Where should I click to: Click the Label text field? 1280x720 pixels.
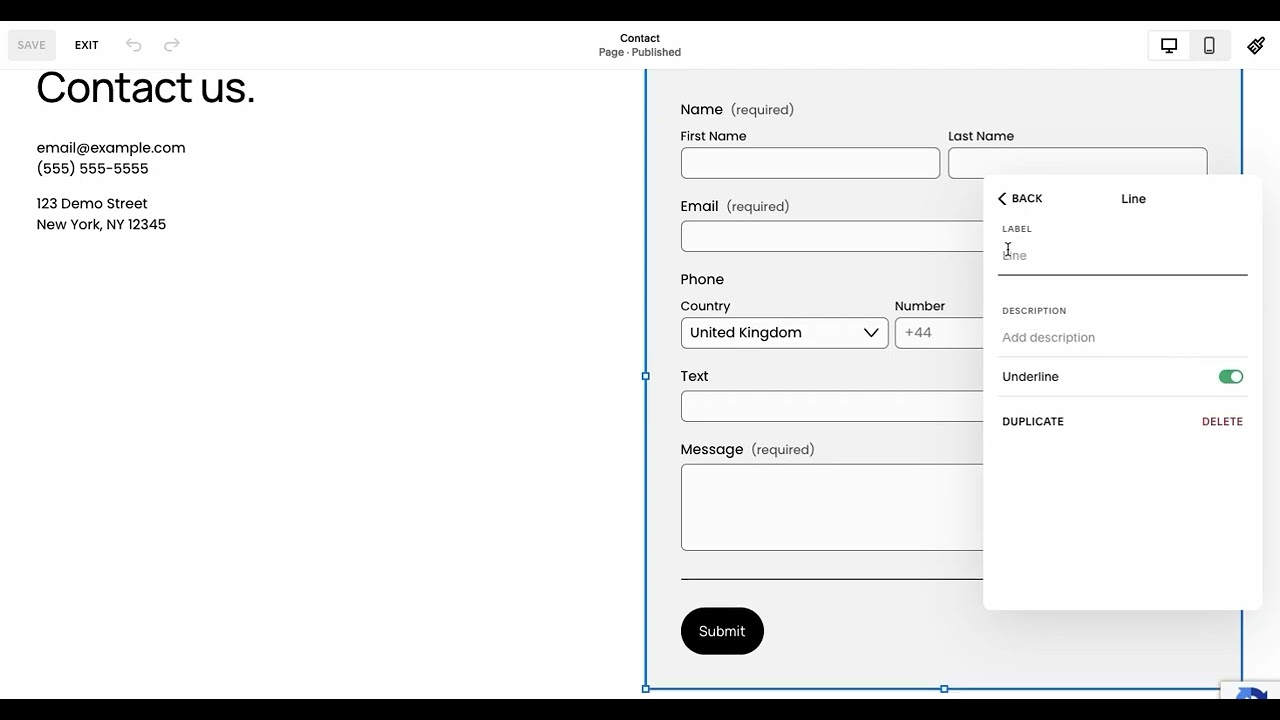tap(1120, 256)
